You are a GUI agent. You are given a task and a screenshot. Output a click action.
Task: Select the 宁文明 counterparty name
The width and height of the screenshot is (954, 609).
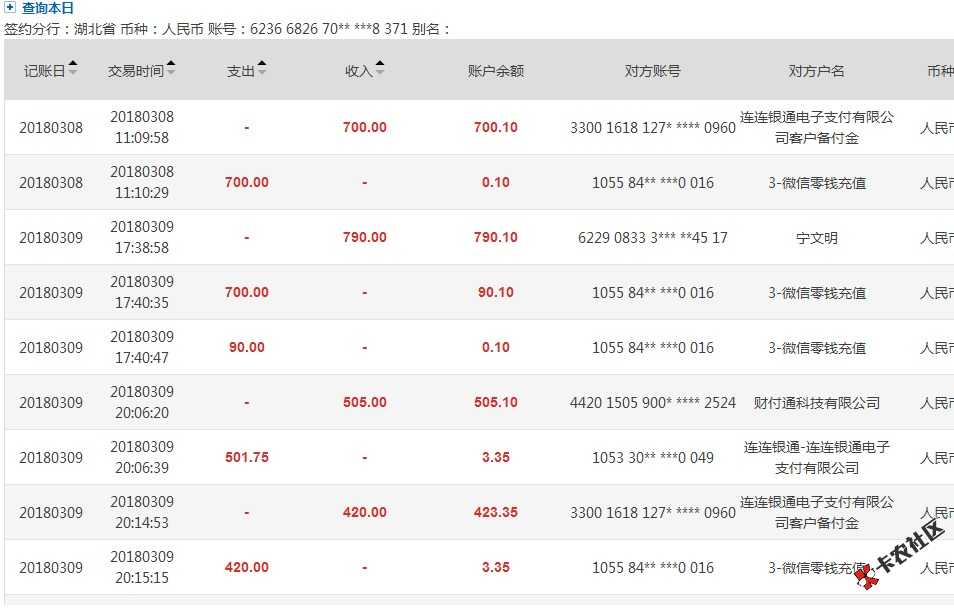pyautogui.click(x=816, y=238)
